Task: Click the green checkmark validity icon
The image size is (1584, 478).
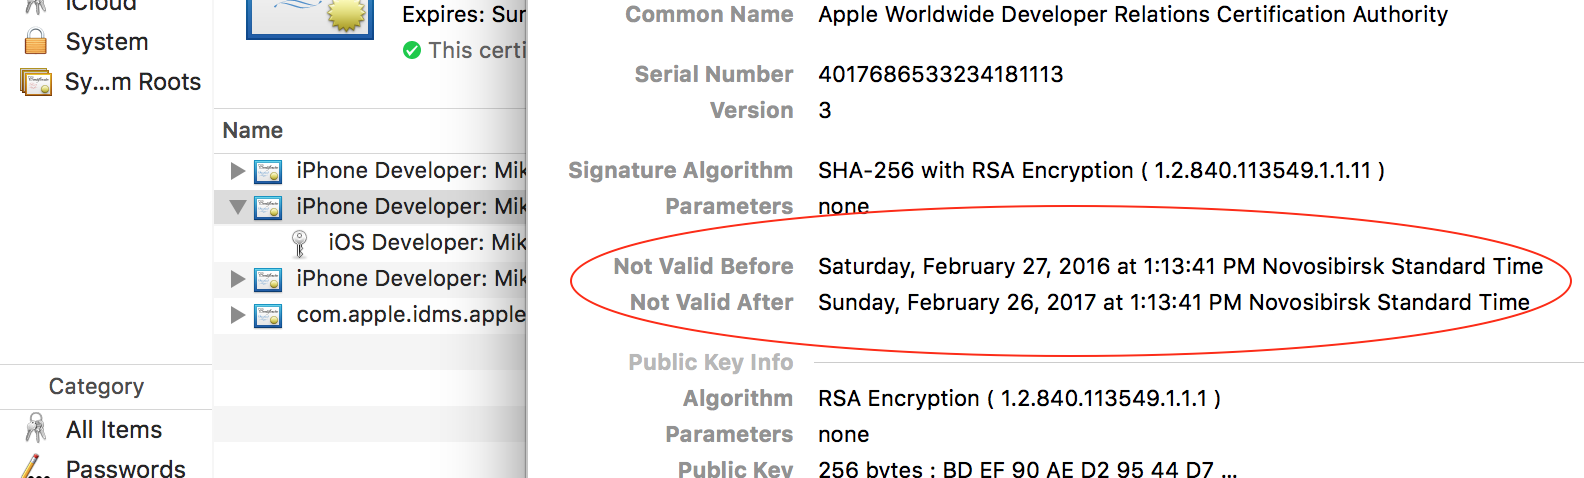Action: point(411,50)
